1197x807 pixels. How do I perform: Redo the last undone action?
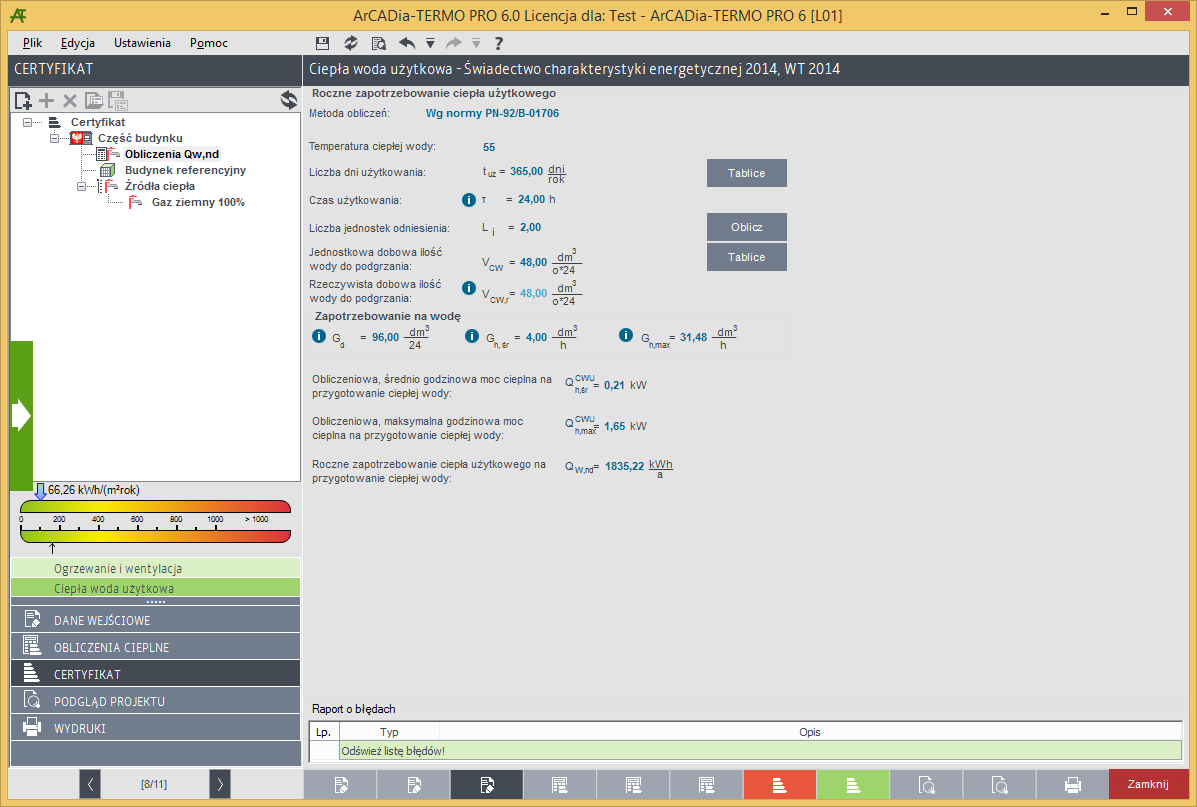pyautogui.click(x=453, y=43)
